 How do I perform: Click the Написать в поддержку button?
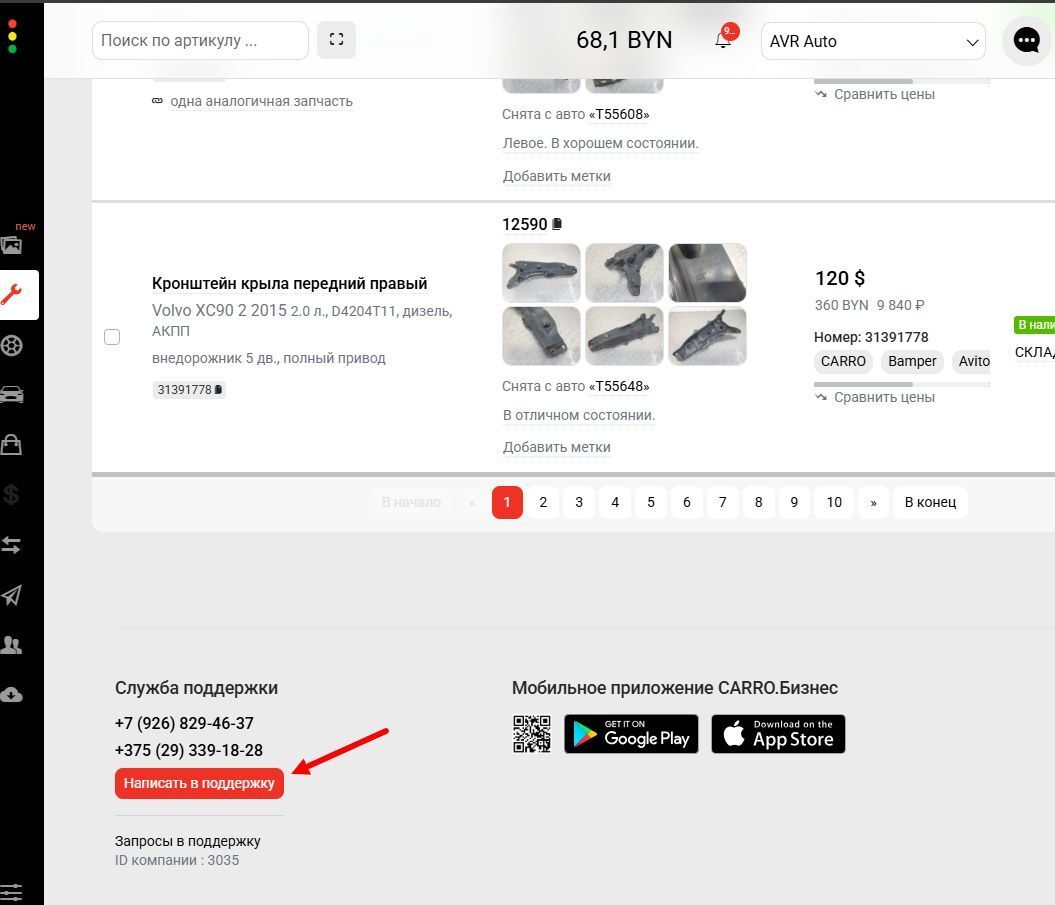[199, 783]
